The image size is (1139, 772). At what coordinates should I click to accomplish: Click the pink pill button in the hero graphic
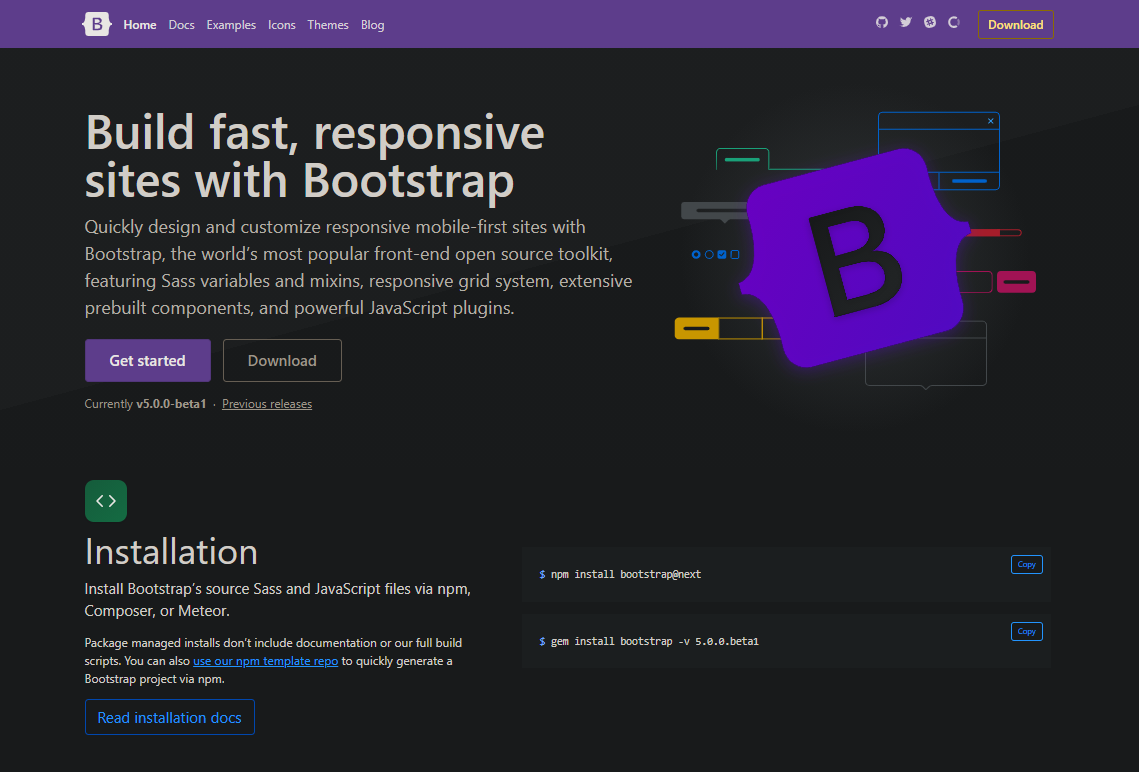[x=1016, y=282]
